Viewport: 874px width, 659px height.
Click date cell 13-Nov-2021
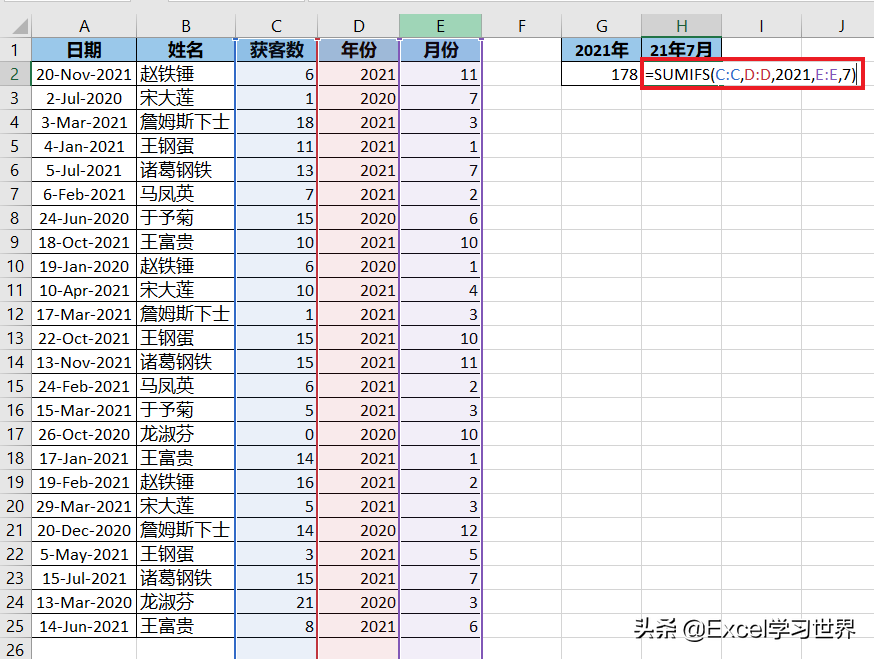(84, 362)
